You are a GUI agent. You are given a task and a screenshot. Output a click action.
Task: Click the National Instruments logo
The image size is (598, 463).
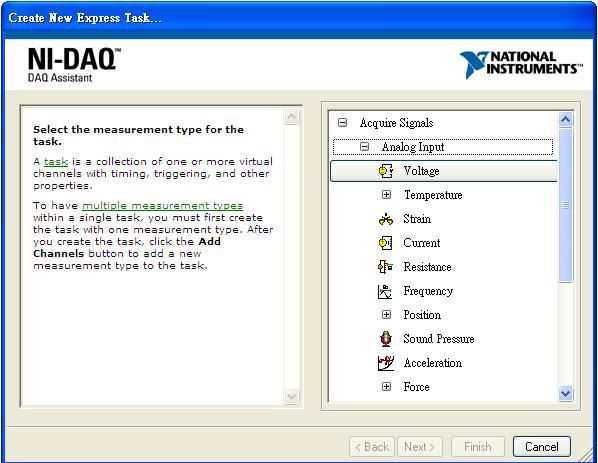(521, 65)
